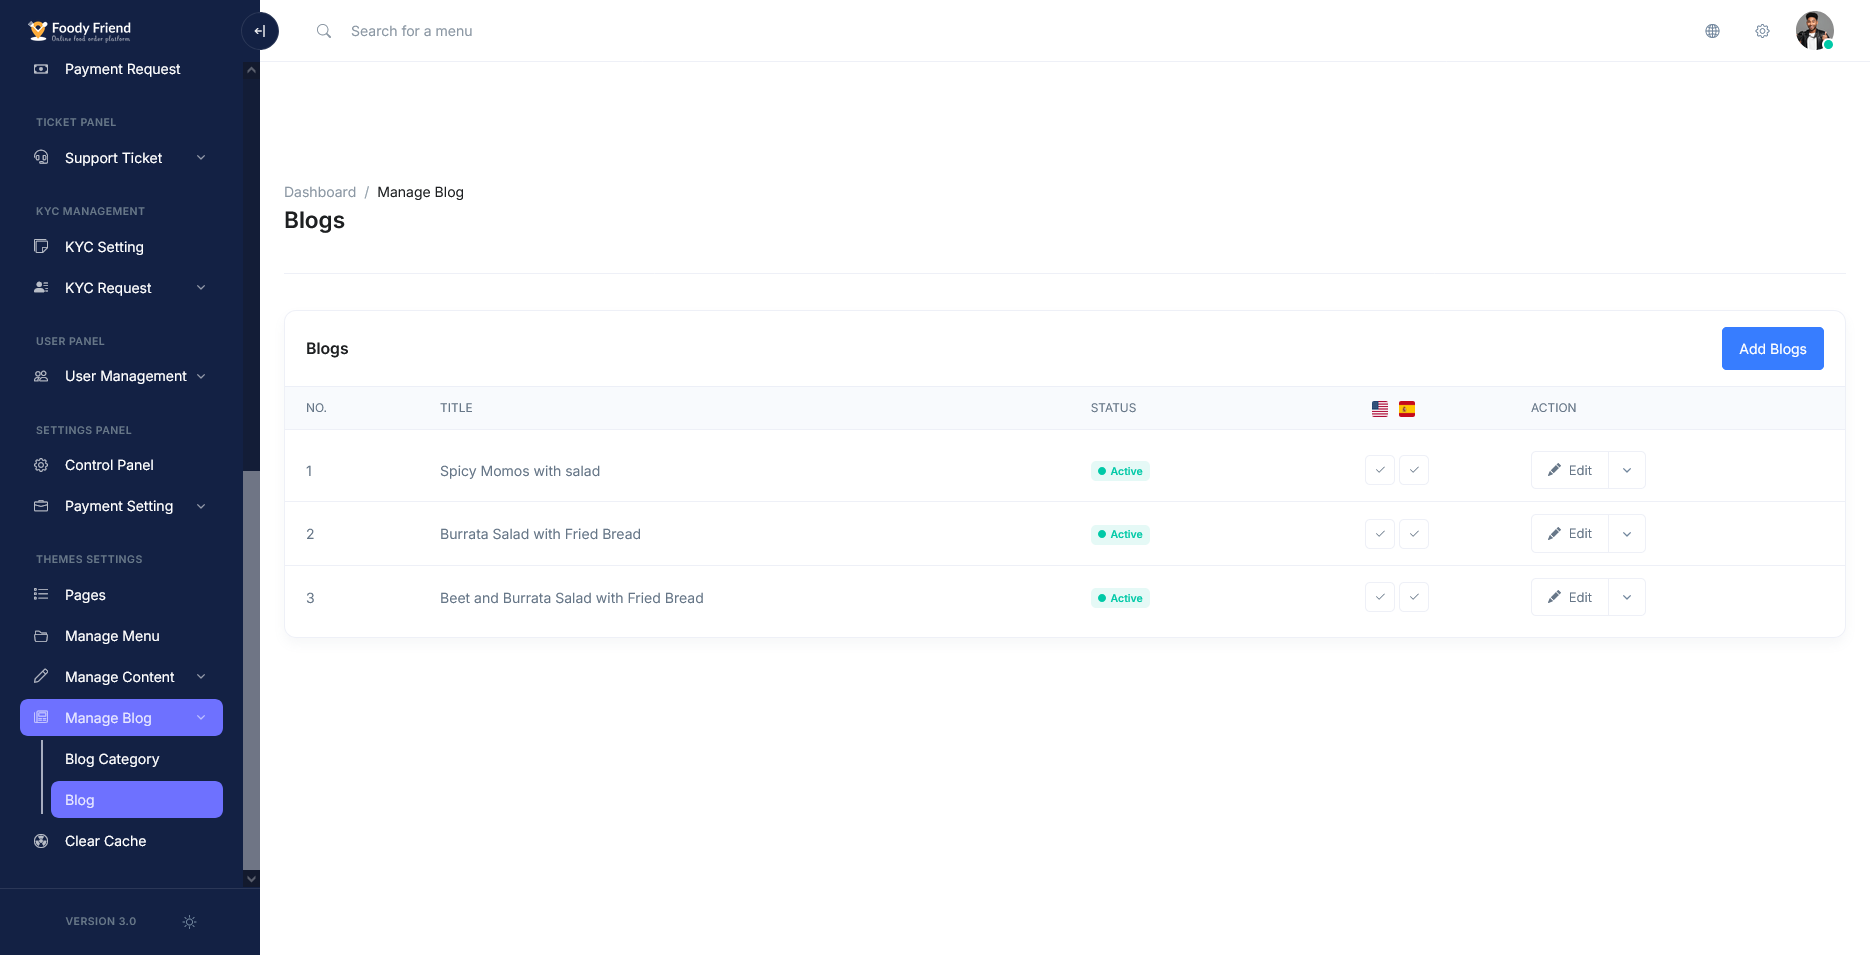1870x955 pixels.
Task: Expand the KYC Request submenu
Action: point(201,288)
